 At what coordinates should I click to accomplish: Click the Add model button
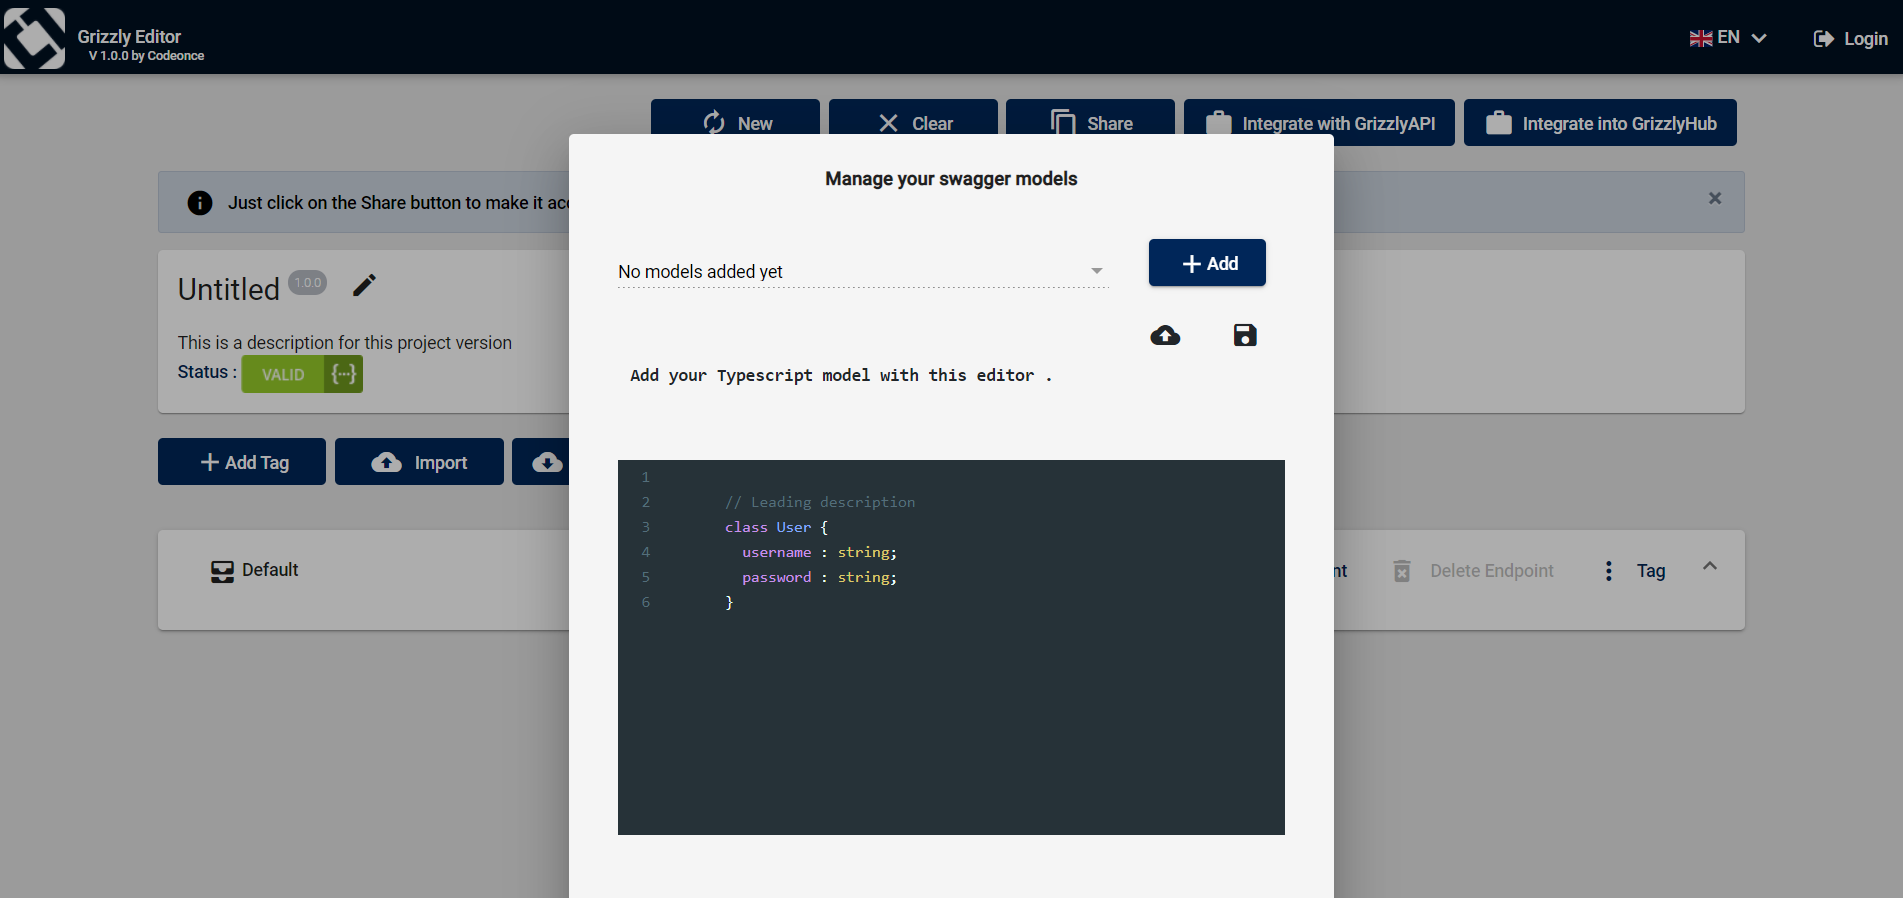point(1207,263)
